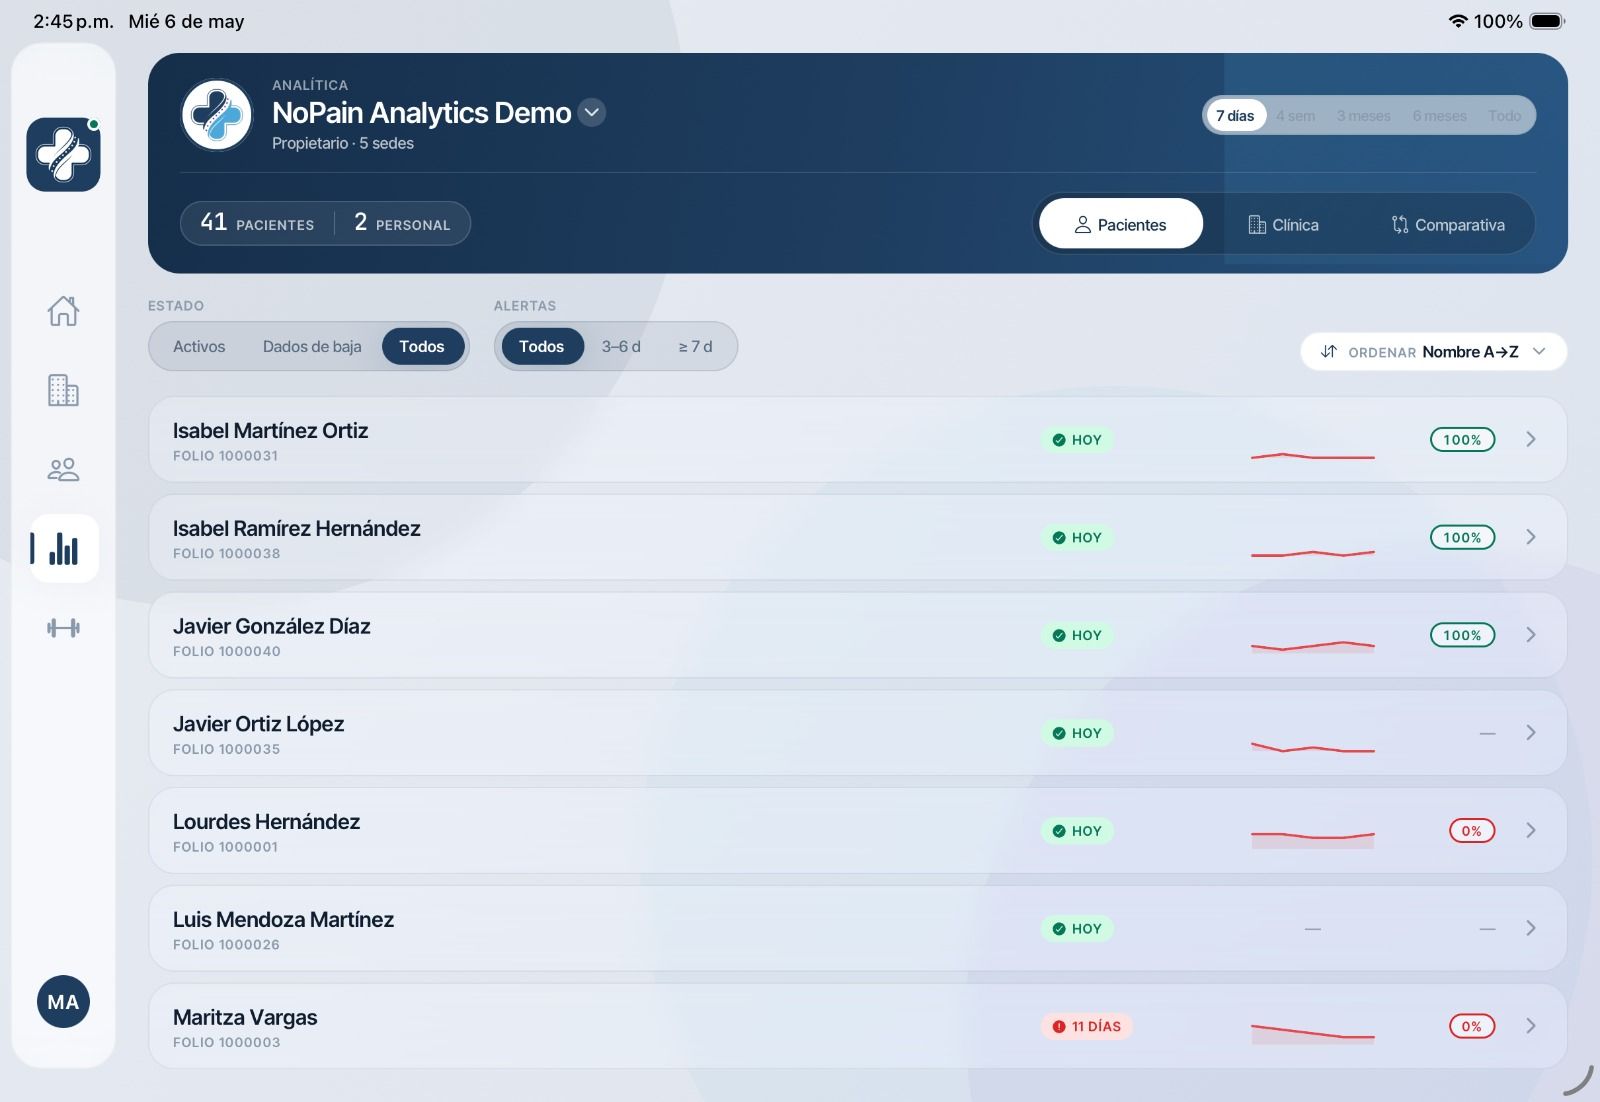Open the MA user avatar
1600x1102 pixels.
[63, 1002]
